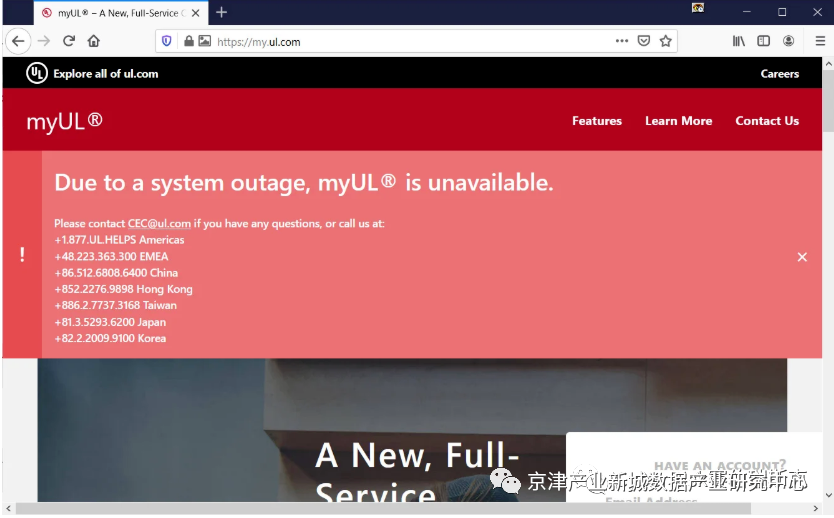This screenshot has height=518, width=834.
Task: Minimize the Firefox window
Action: coord(747,12)
